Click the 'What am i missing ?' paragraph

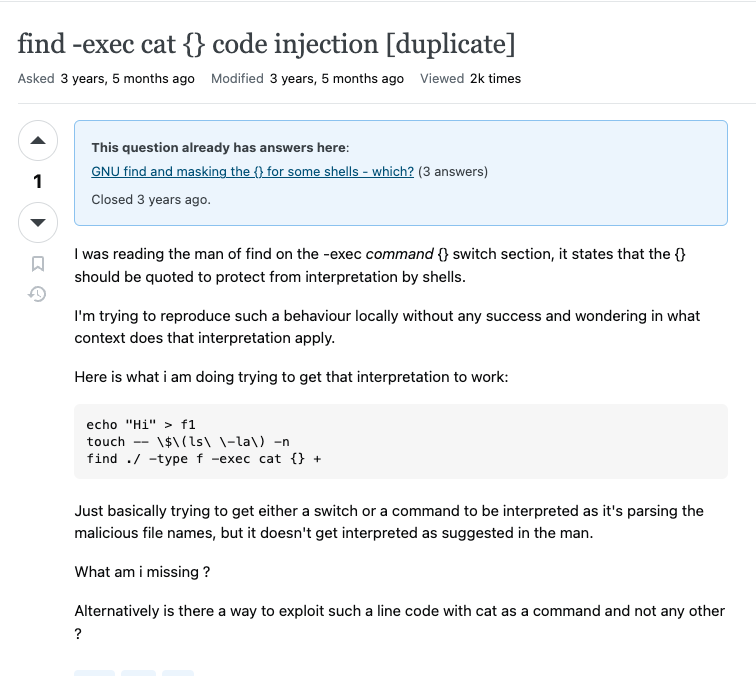pyautogui.click(x=142, y=572)
